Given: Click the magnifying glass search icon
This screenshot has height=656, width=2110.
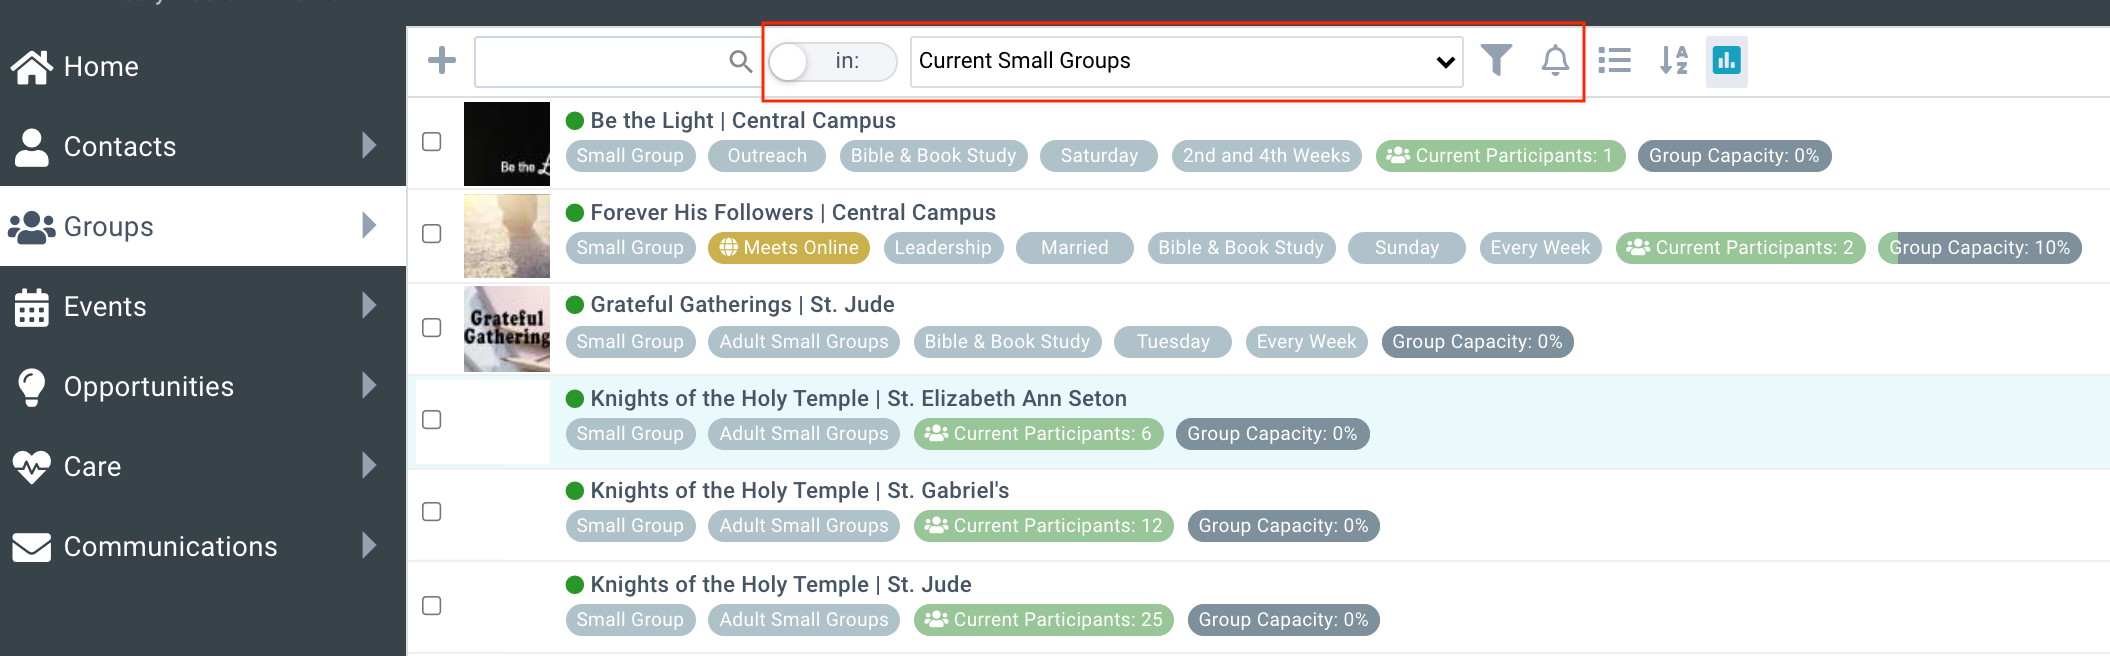Looking at the screenshot, I should [740, 62].
